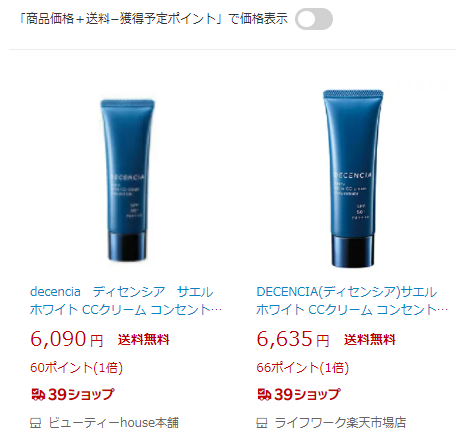Click the 66ポイント(1倍) points label

coord(303,368)
